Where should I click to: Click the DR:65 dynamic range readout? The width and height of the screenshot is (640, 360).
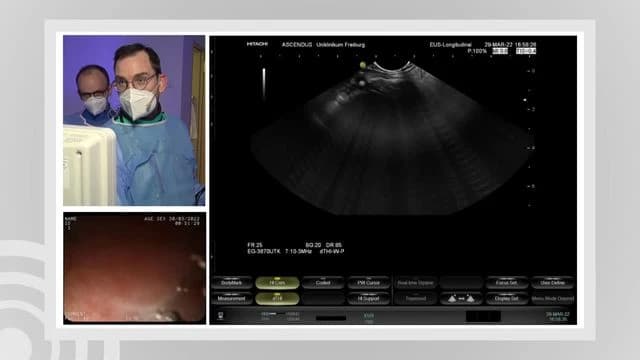point(334,245)
